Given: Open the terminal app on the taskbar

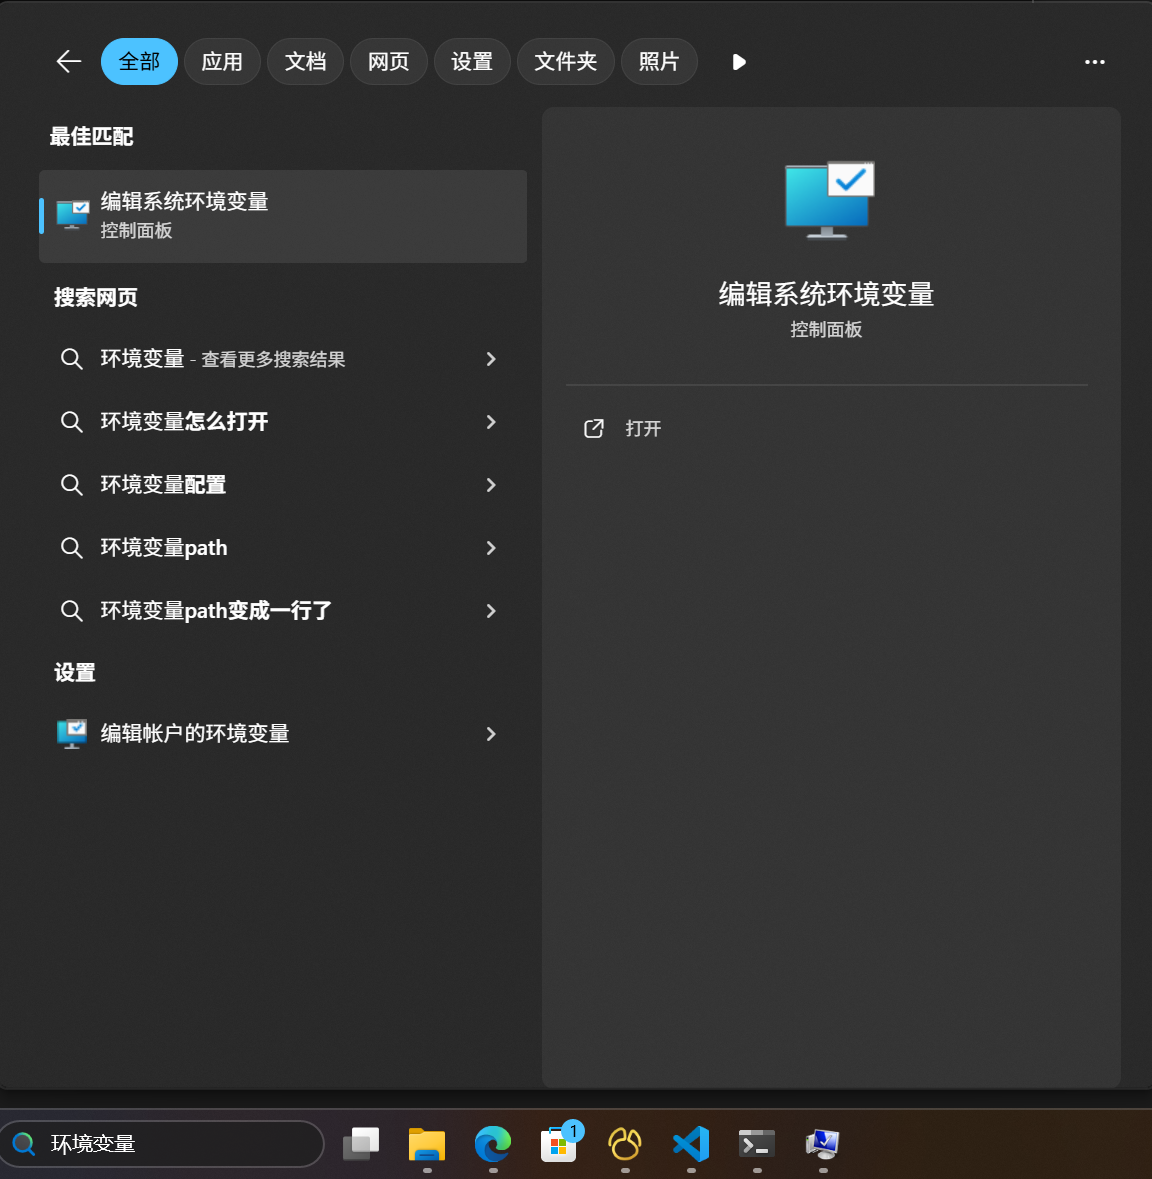Looking at the screenshot, I should click(757, 1144).
